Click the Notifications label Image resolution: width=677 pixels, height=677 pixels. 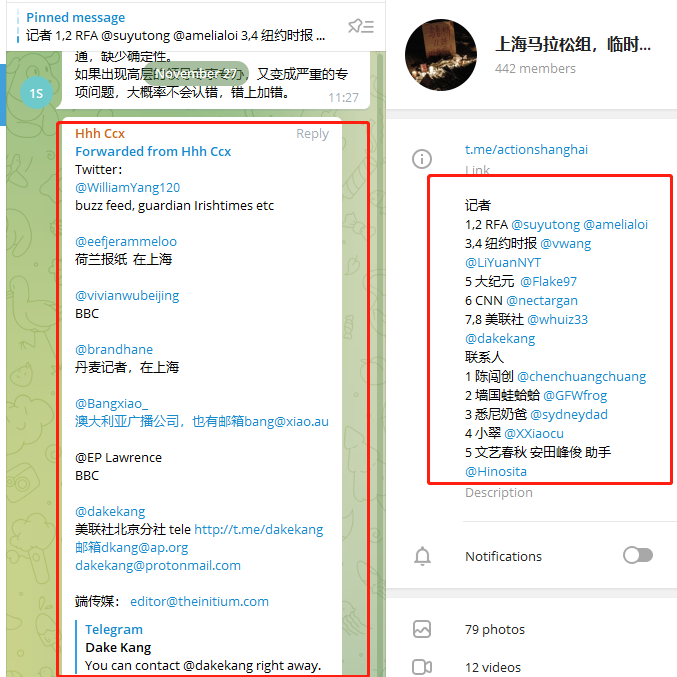(503, 557)
